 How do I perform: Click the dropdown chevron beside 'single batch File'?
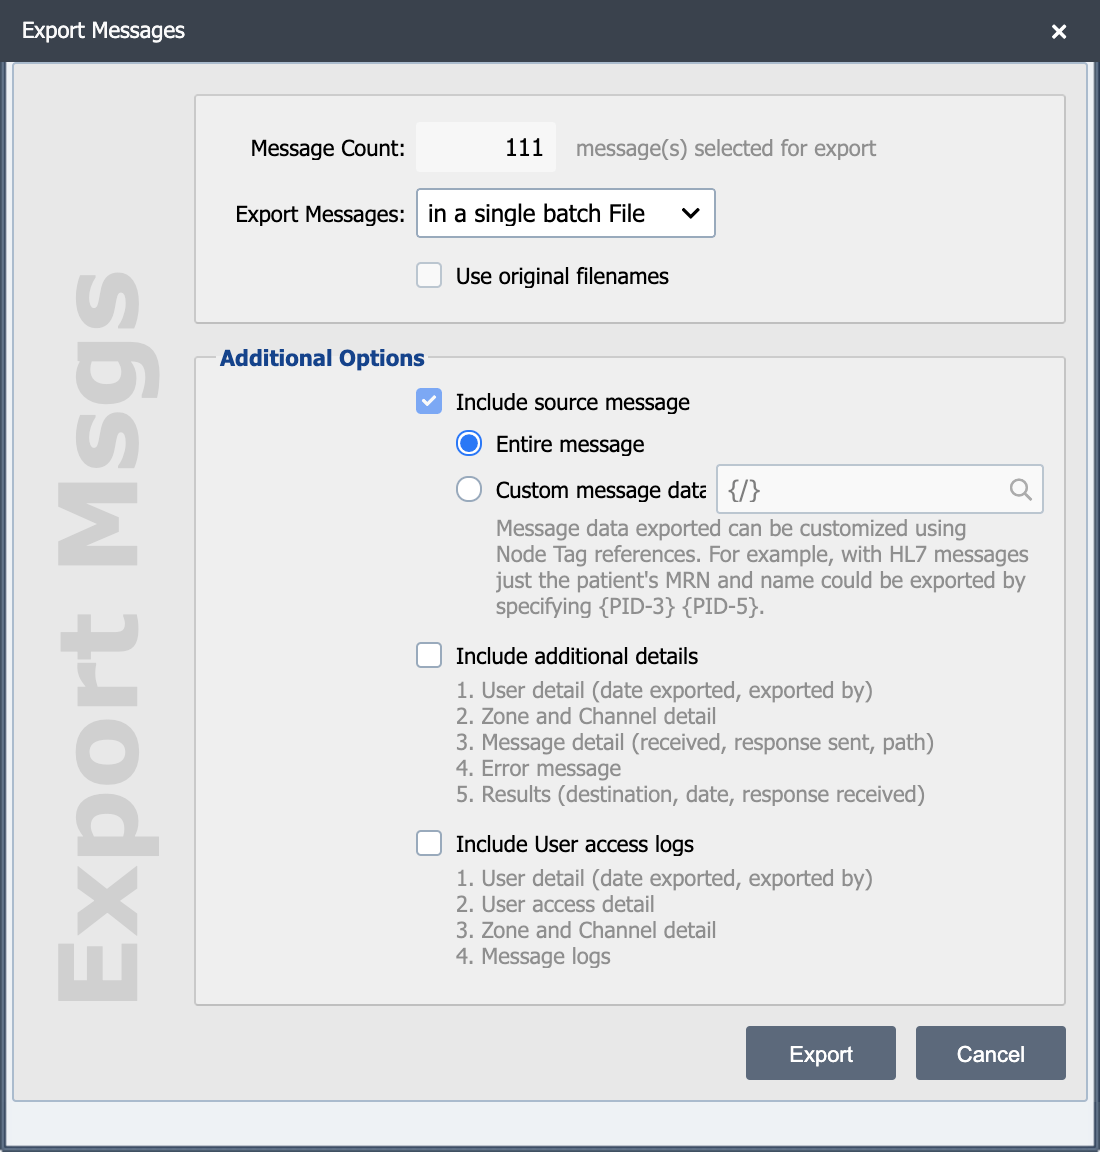690,214
